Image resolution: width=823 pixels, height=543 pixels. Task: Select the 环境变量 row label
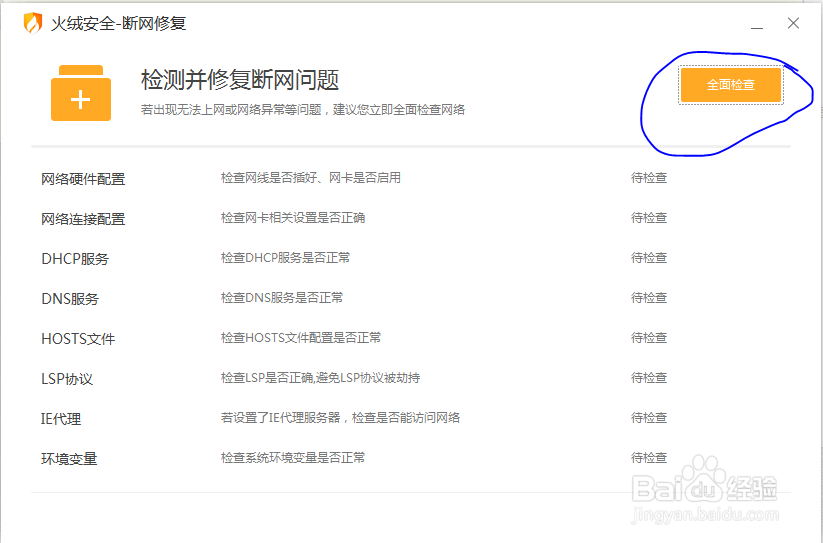pos(69,459)
